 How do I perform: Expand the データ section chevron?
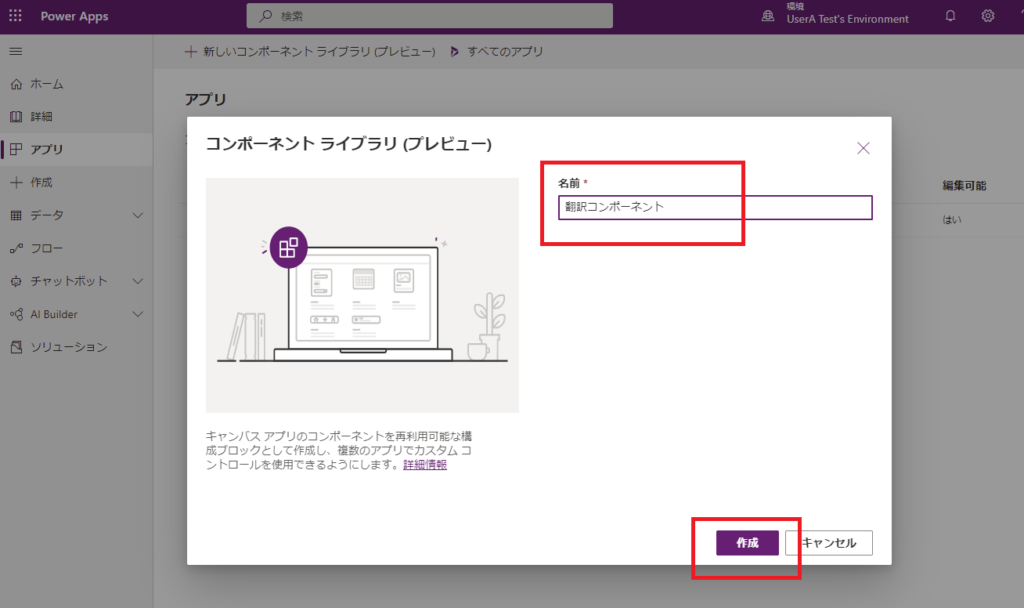click(x=138, y=216)
